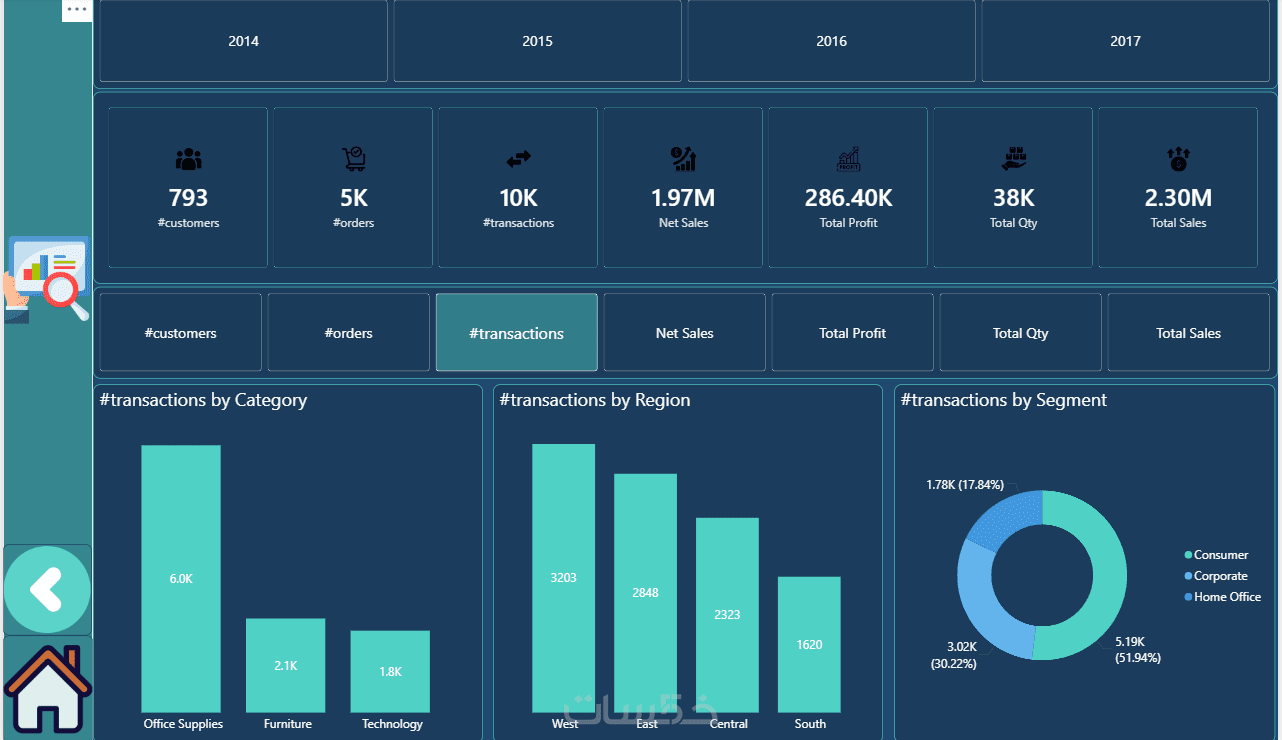Click the 1.97M Net Sales value
1282x740 pixels.
683,198
